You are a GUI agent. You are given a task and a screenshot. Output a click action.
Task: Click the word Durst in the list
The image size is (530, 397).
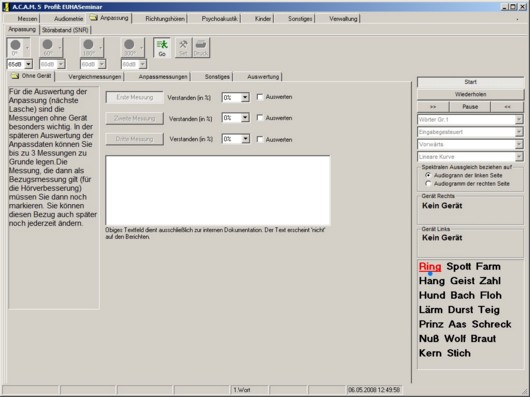click(x=460, y=310)
